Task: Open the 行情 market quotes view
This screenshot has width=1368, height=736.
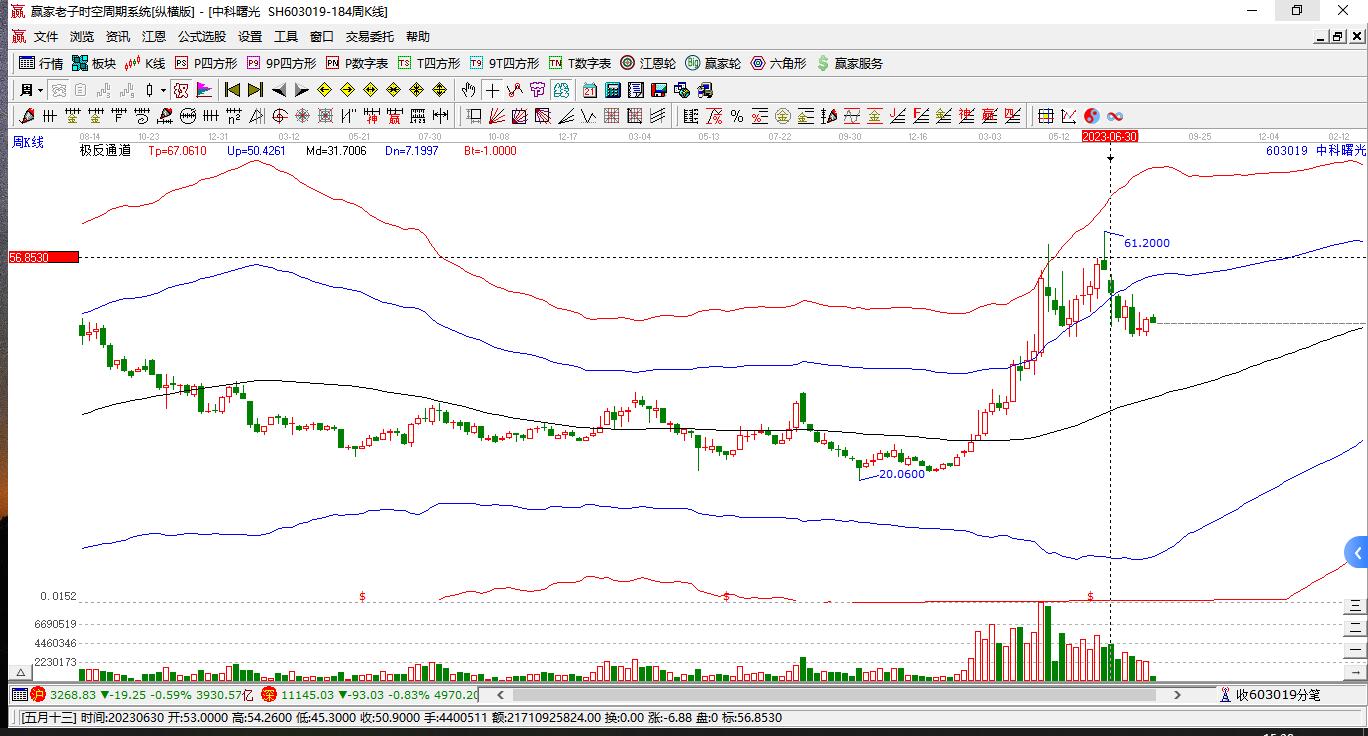Action: (42, 63)
